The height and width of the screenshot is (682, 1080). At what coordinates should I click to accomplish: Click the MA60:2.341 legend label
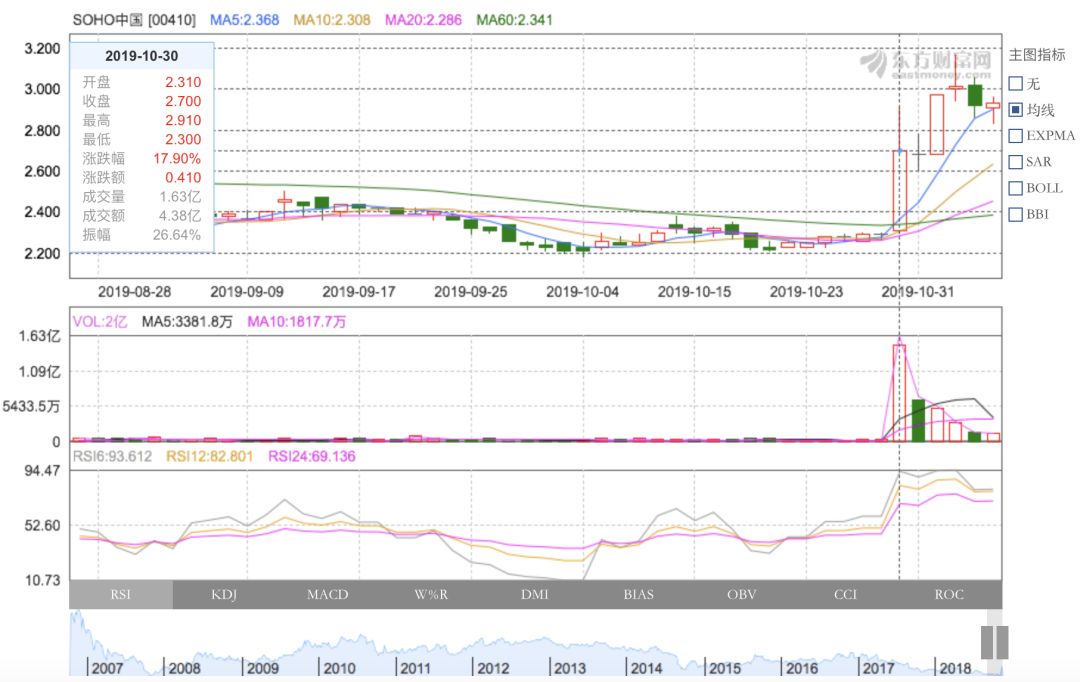515,20
